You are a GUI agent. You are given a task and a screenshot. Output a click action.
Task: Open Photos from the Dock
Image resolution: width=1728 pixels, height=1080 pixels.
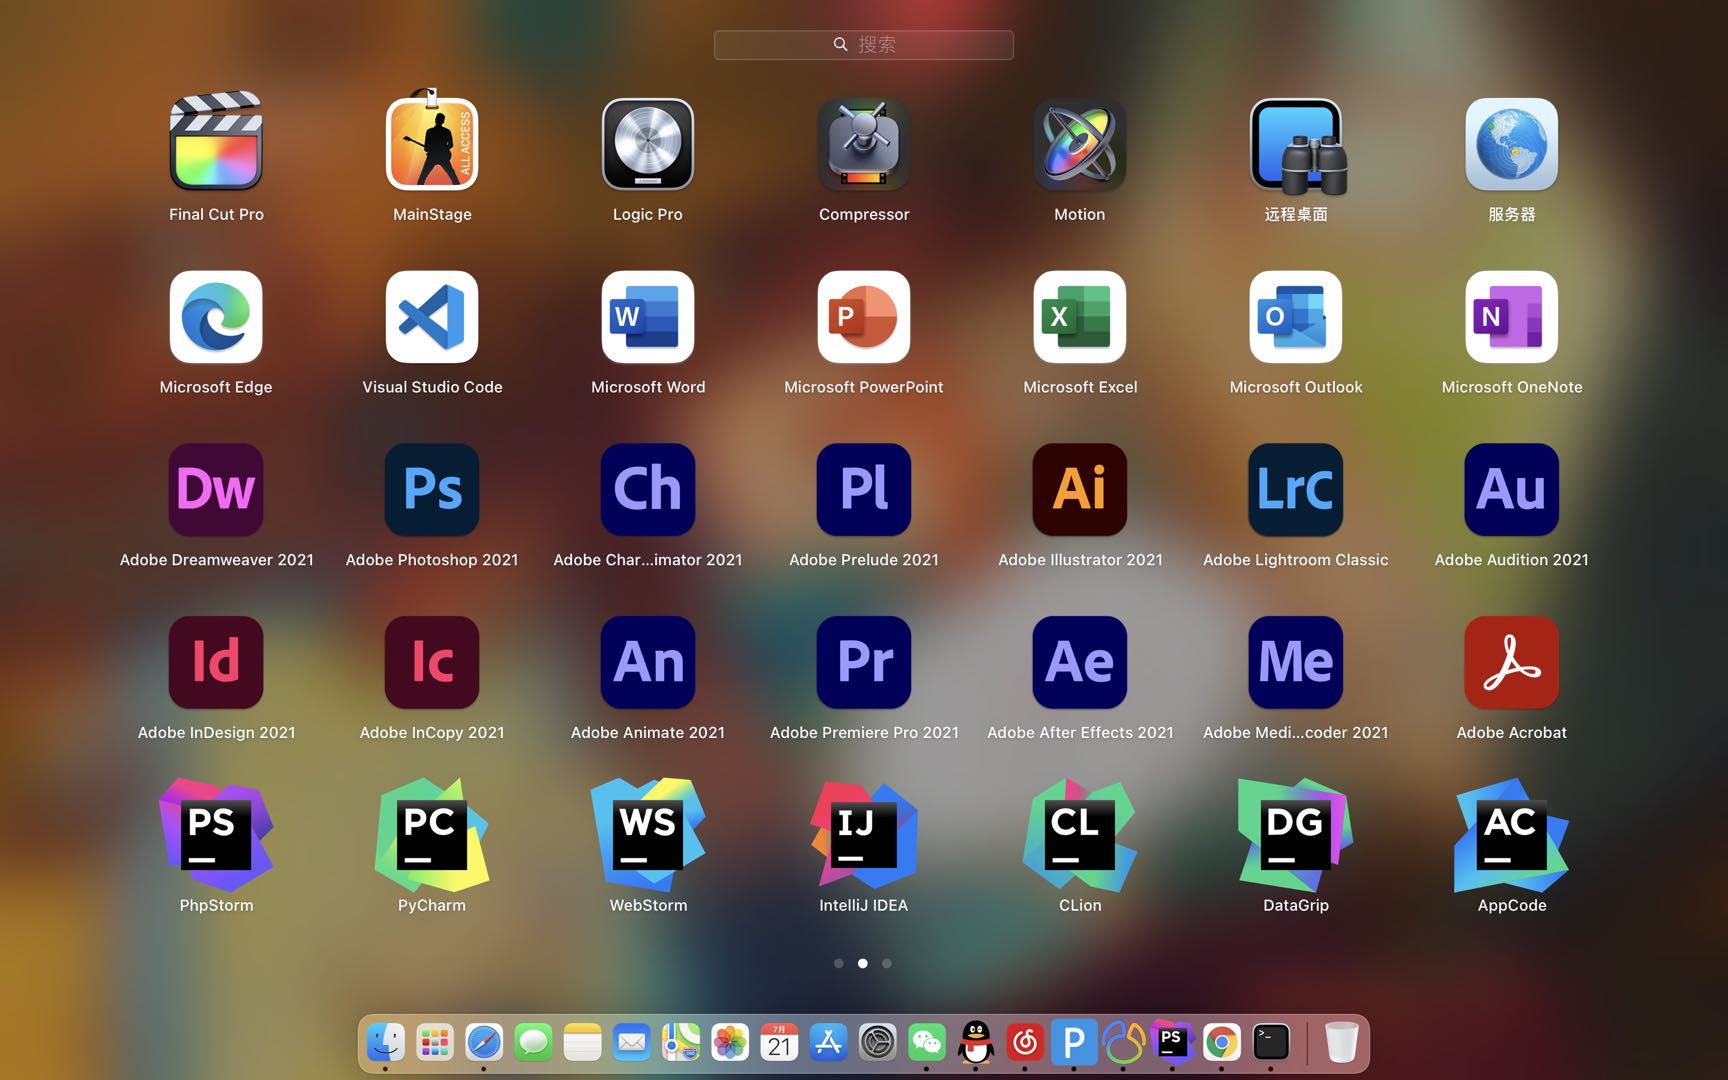tap(730, 1042)
